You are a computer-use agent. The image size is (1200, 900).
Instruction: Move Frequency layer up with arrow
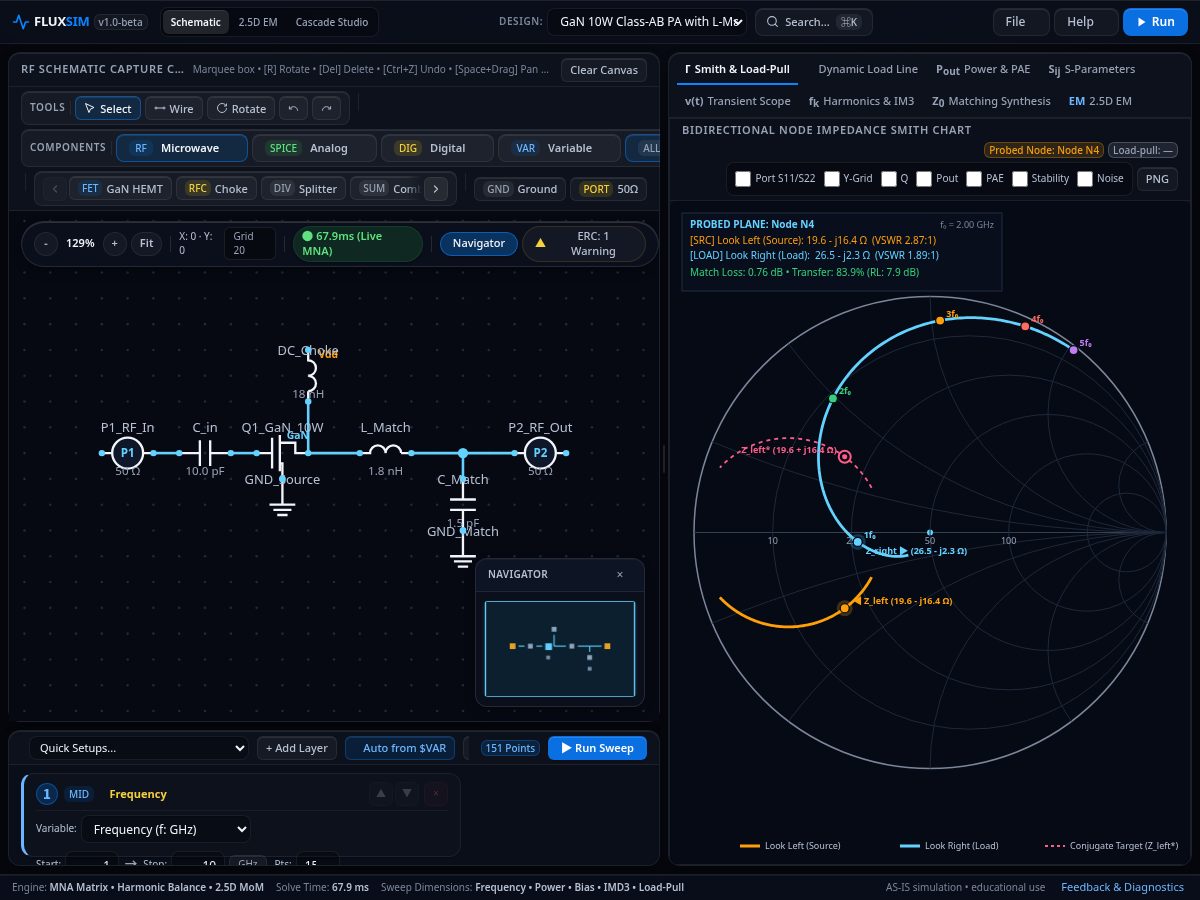380,794
